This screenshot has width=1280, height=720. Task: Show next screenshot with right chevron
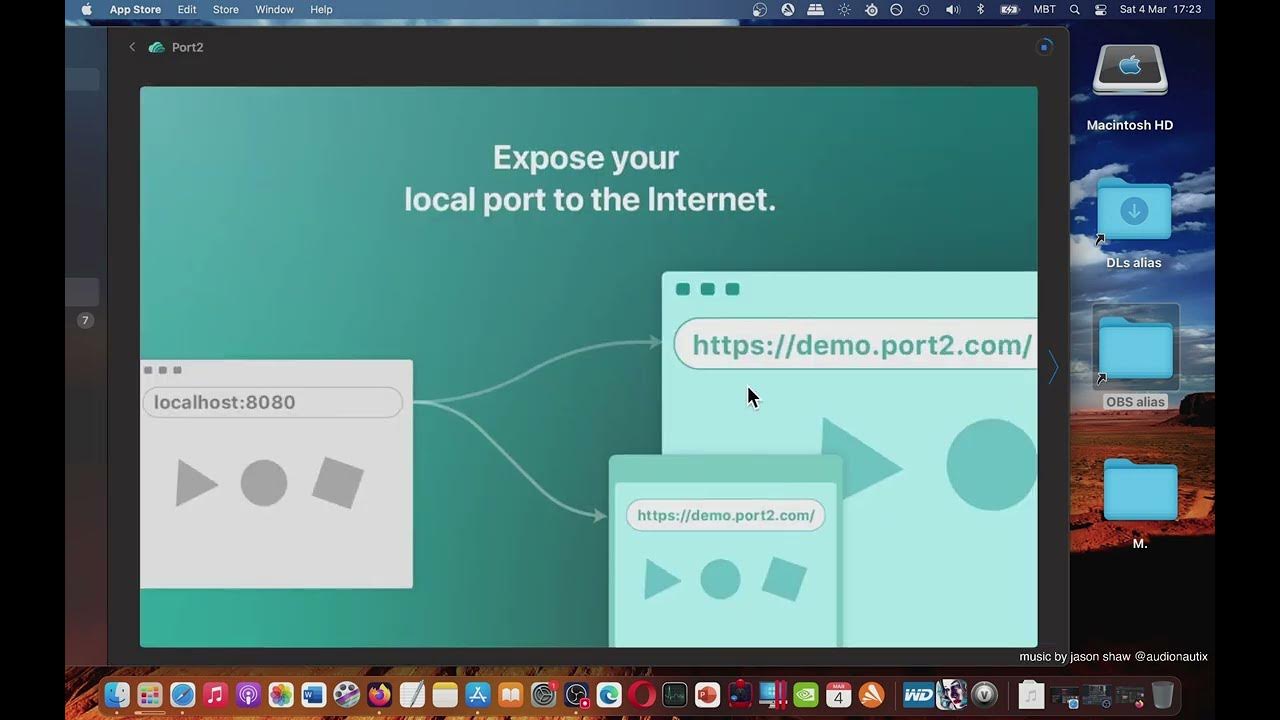click(x=1053, y=368)
